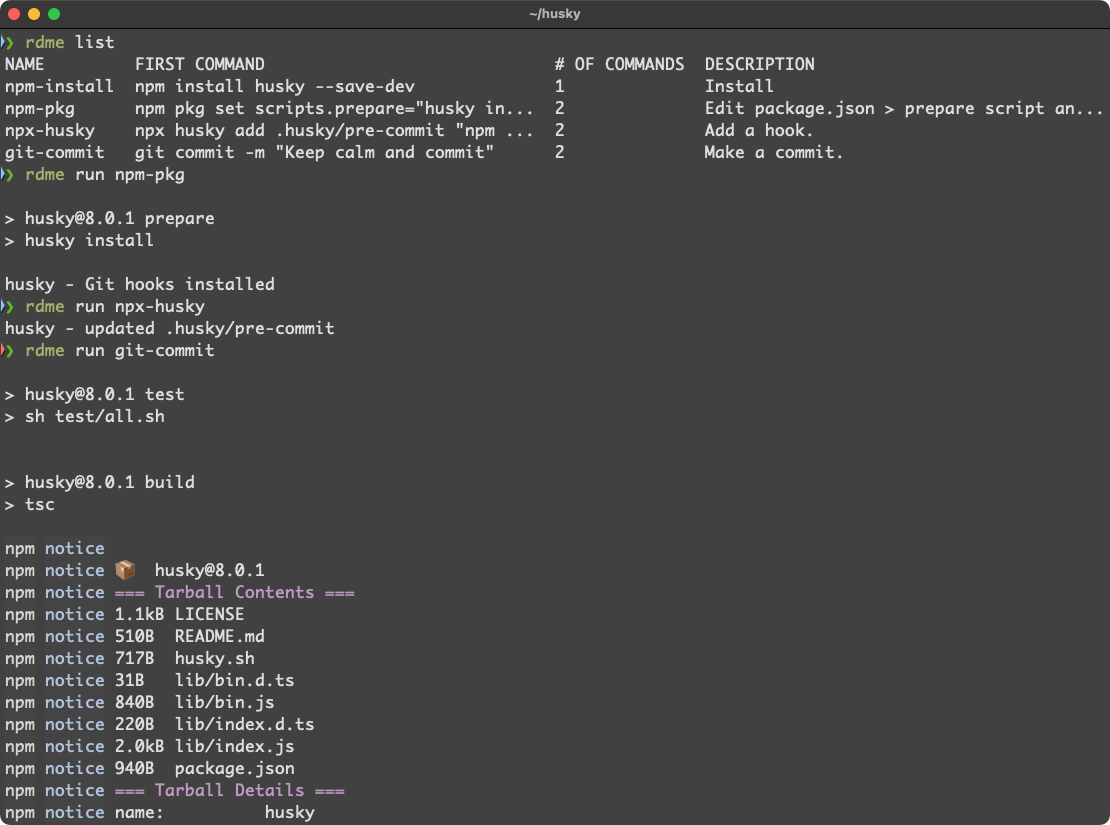Select the red close traffic light

click(12, 14)
